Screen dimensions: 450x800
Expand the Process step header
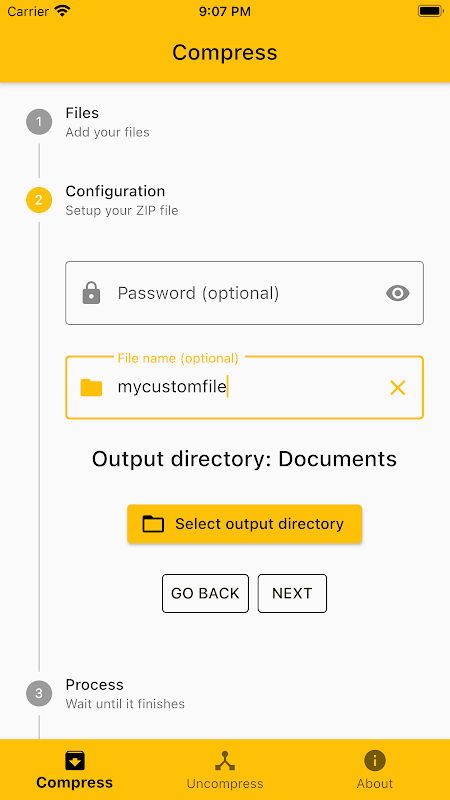[125, 693]
